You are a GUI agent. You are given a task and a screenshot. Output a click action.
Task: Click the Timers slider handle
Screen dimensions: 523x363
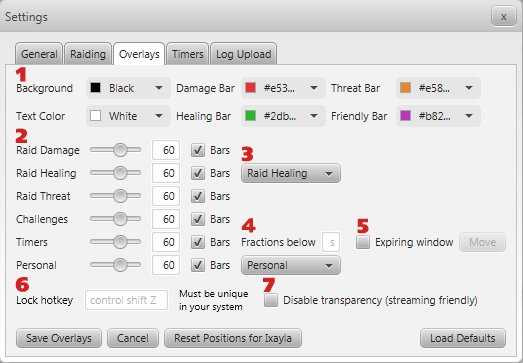pos(120,242)
